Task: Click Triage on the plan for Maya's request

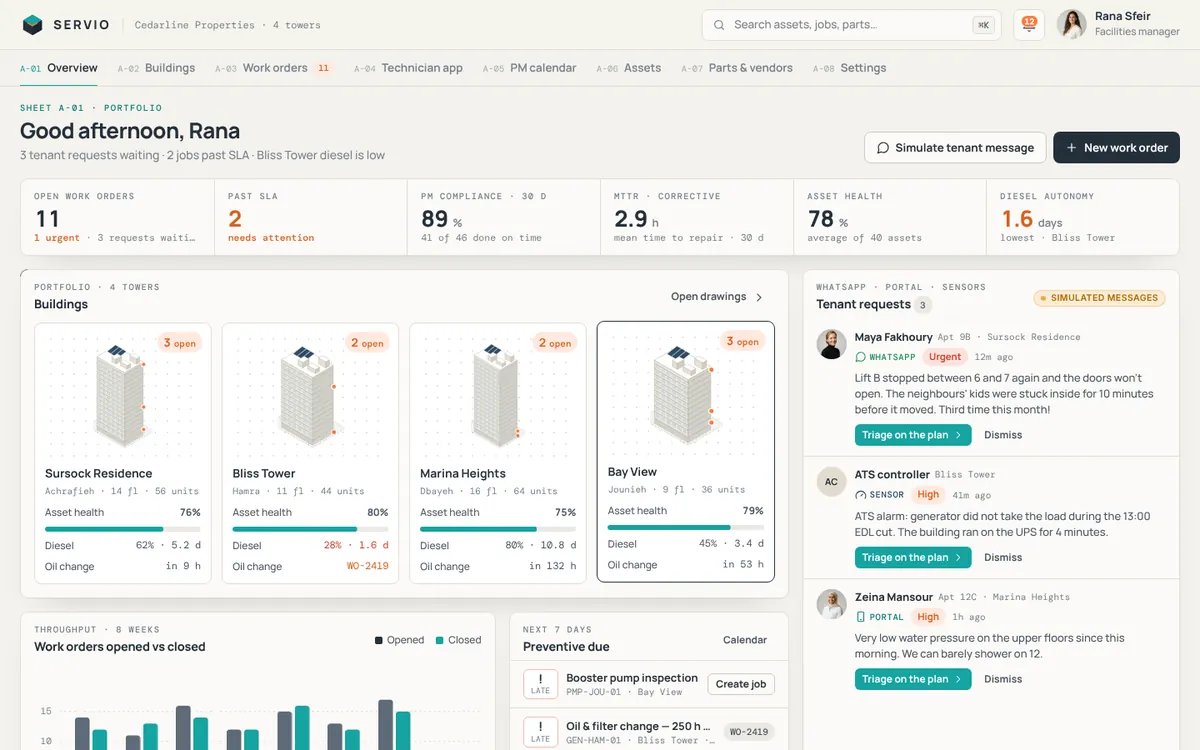Action: point(913,435)
